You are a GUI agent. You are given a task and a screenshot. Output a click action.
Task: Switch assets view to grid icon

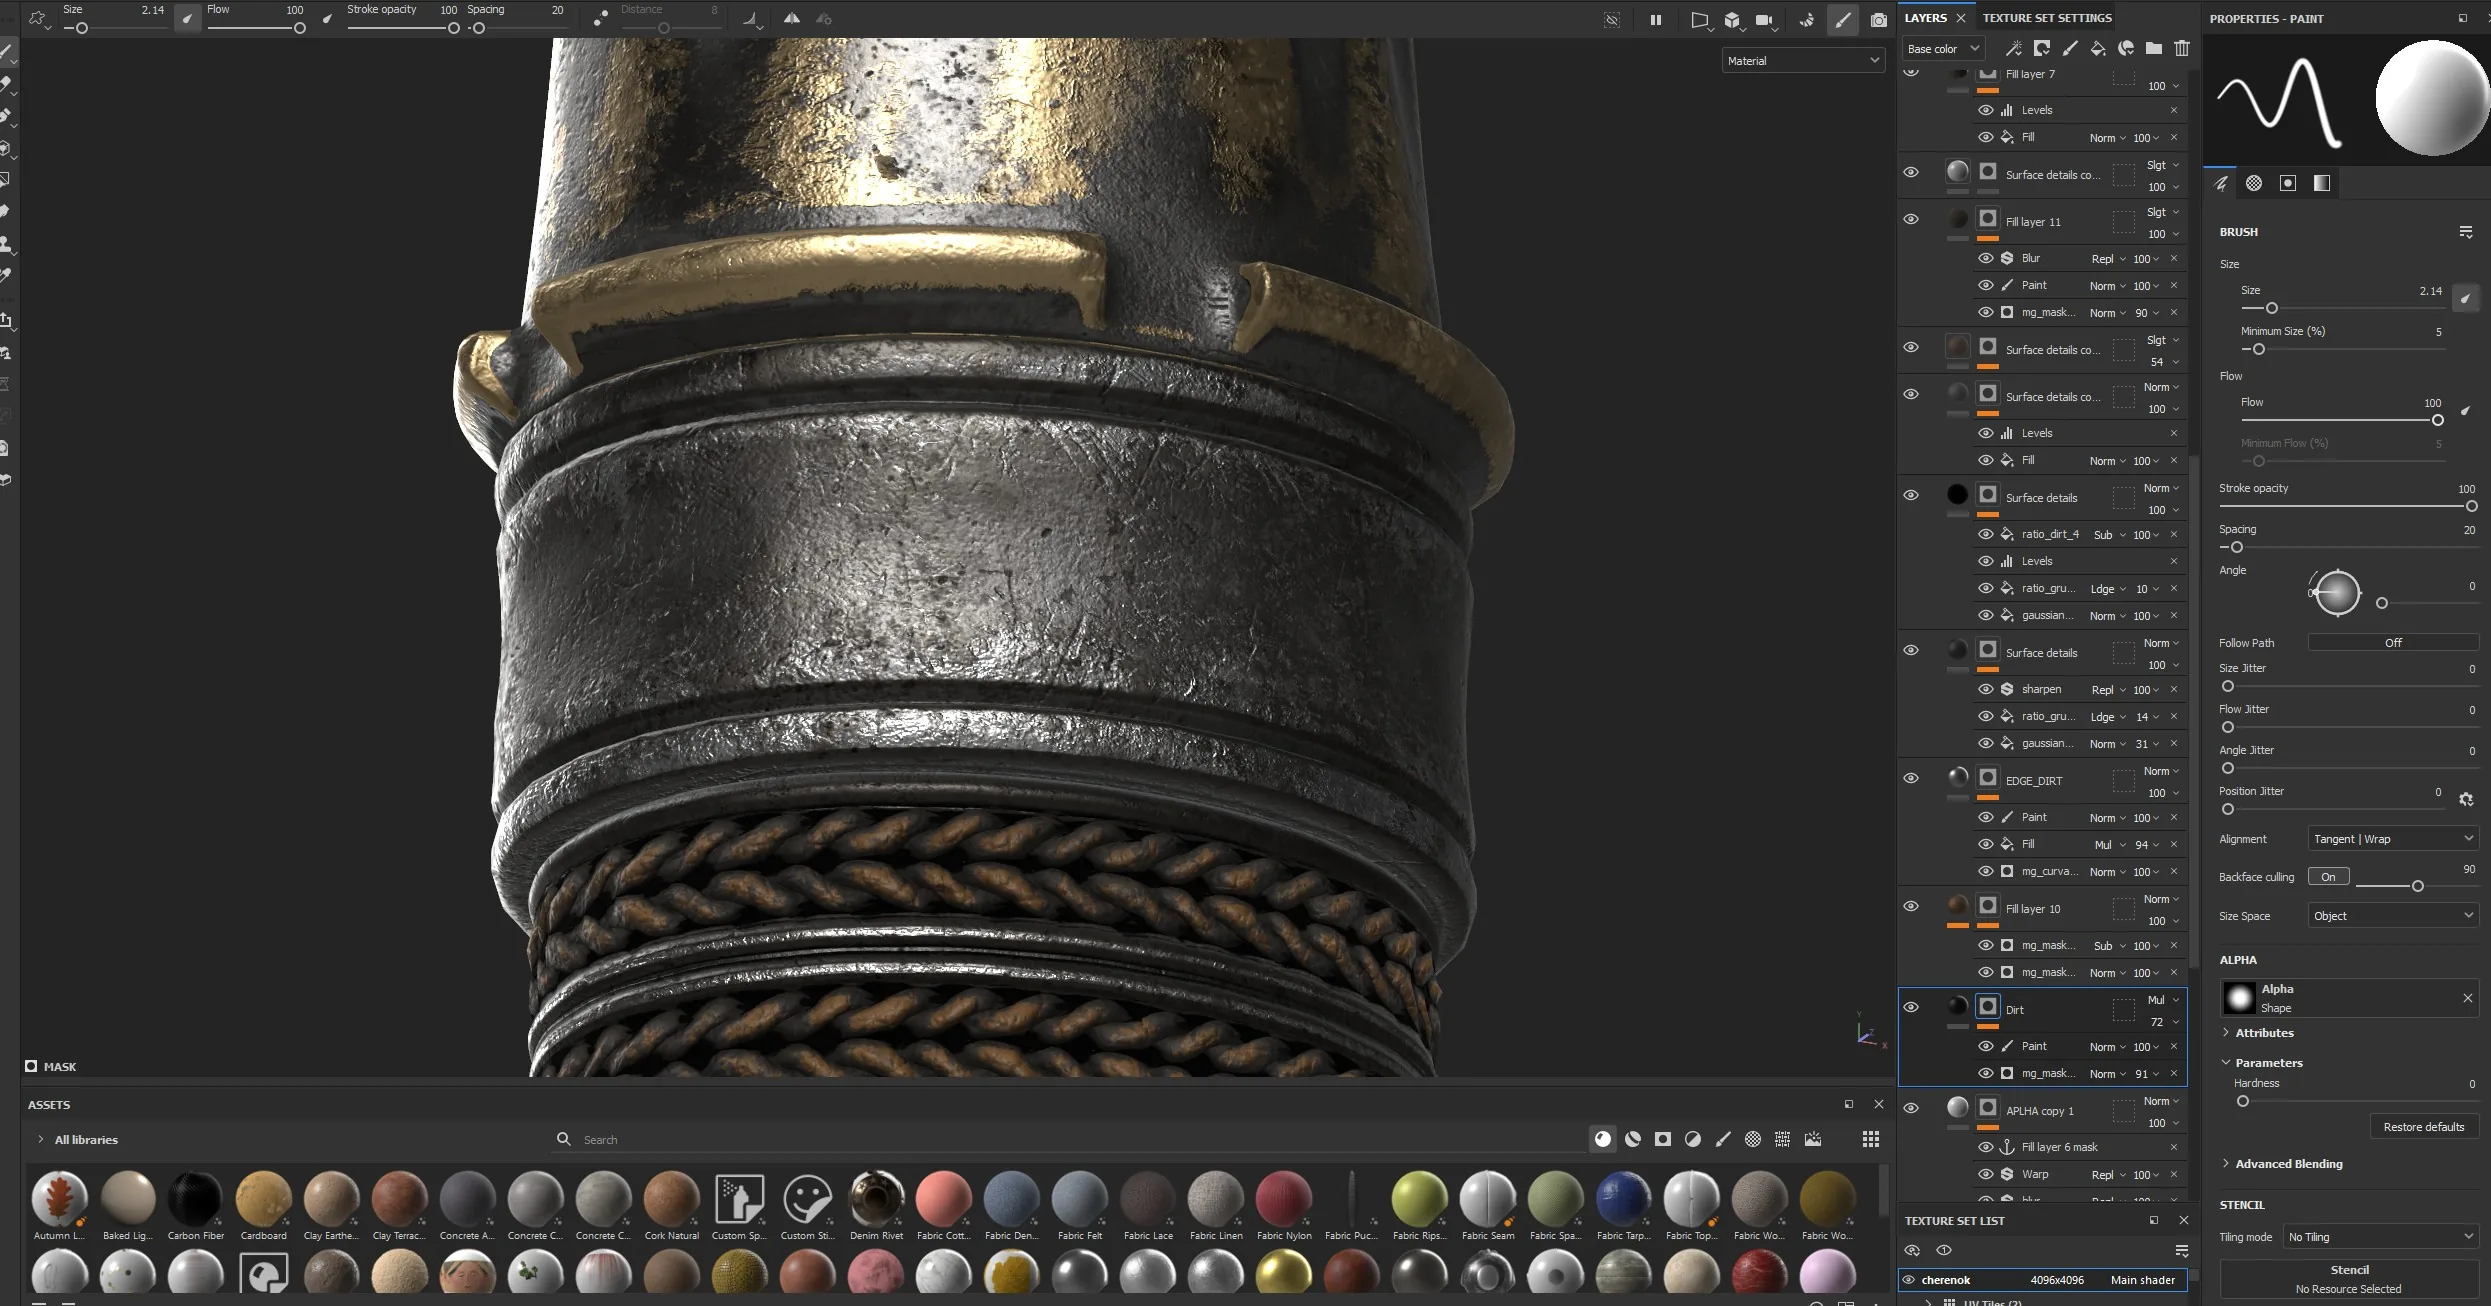(x=1871, y=1139)
